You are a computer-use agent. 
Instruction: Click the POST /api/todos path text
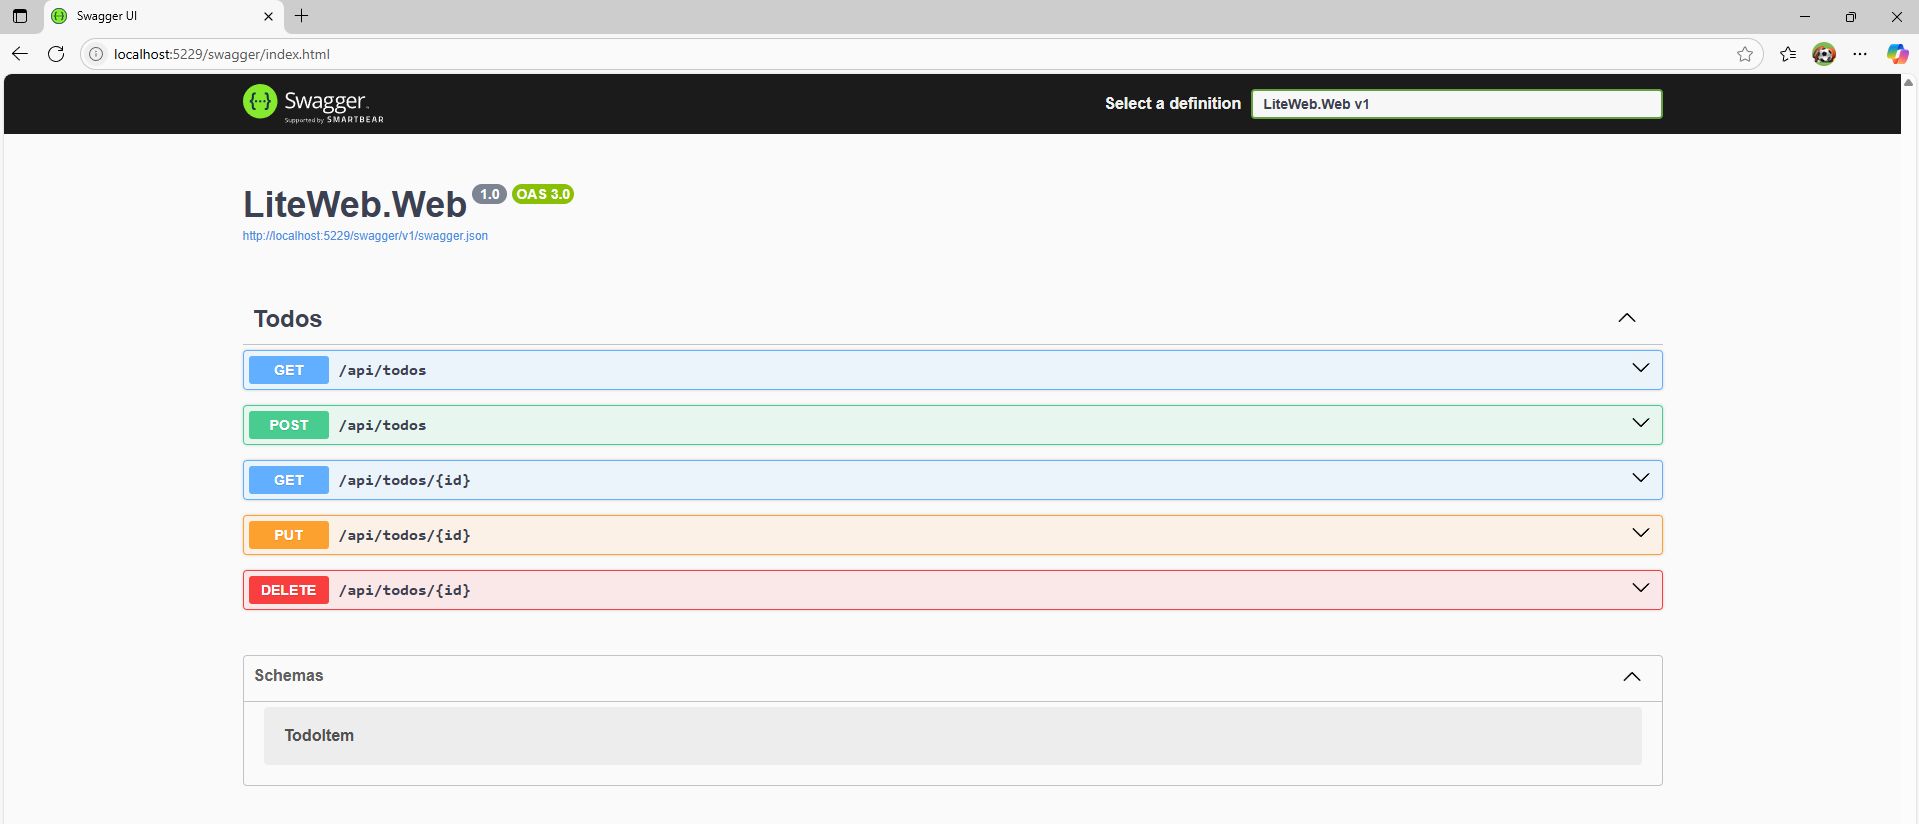[383, 425]
